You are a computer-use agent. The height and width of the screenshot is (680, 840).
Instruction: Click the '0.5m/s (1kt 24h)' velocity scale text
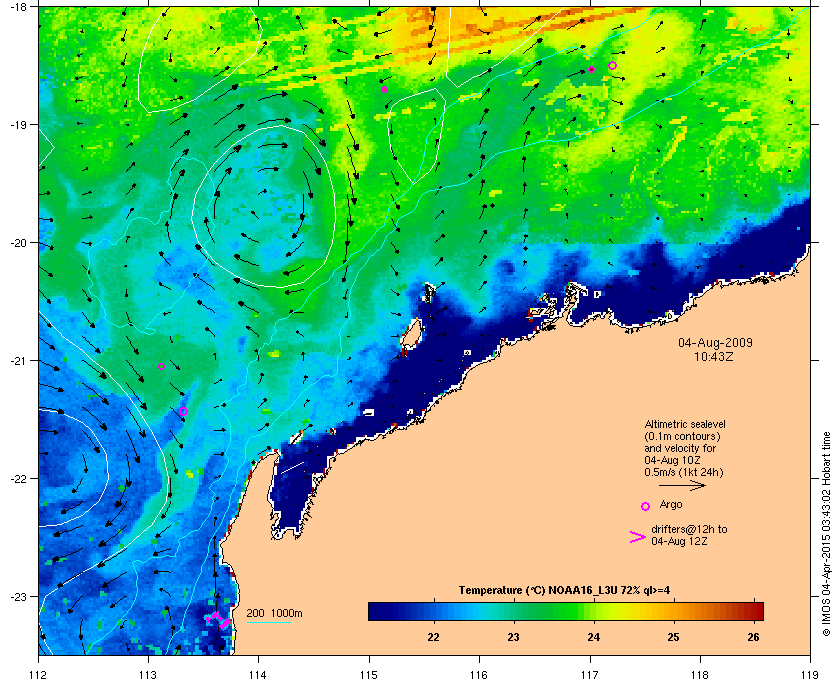[684, 473]
